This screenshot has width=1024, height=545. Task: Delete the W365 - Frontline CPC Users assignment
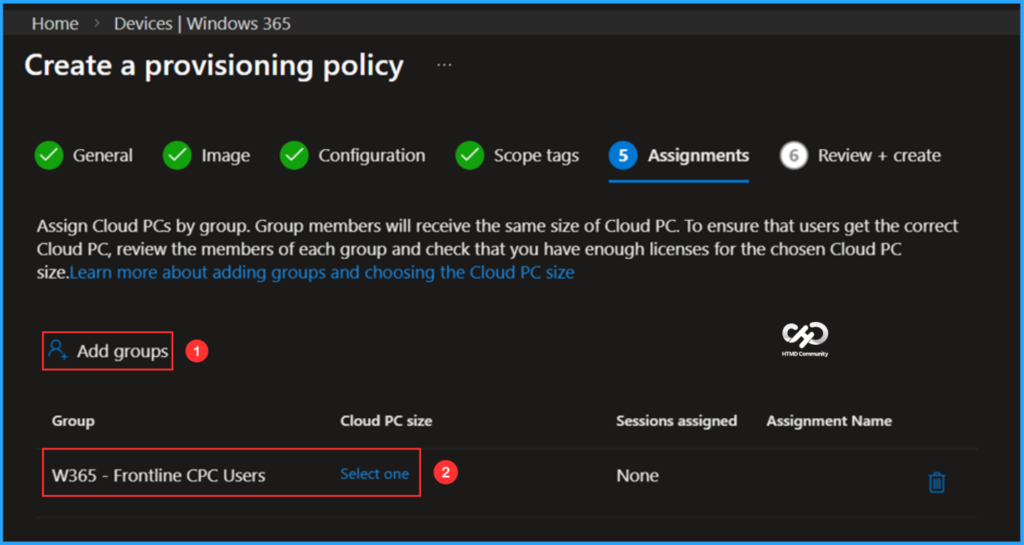click(x=936, y=482)
